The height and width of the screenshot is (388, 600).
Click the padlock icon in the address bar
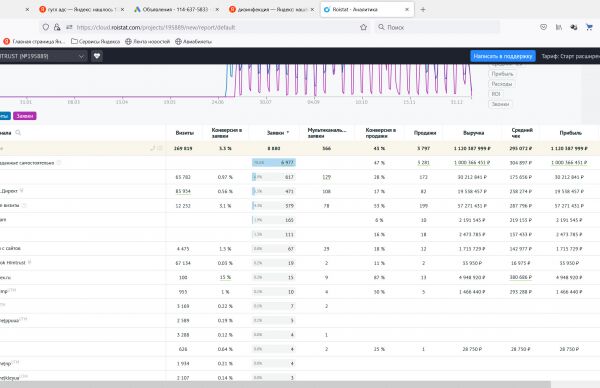[57, 27]
